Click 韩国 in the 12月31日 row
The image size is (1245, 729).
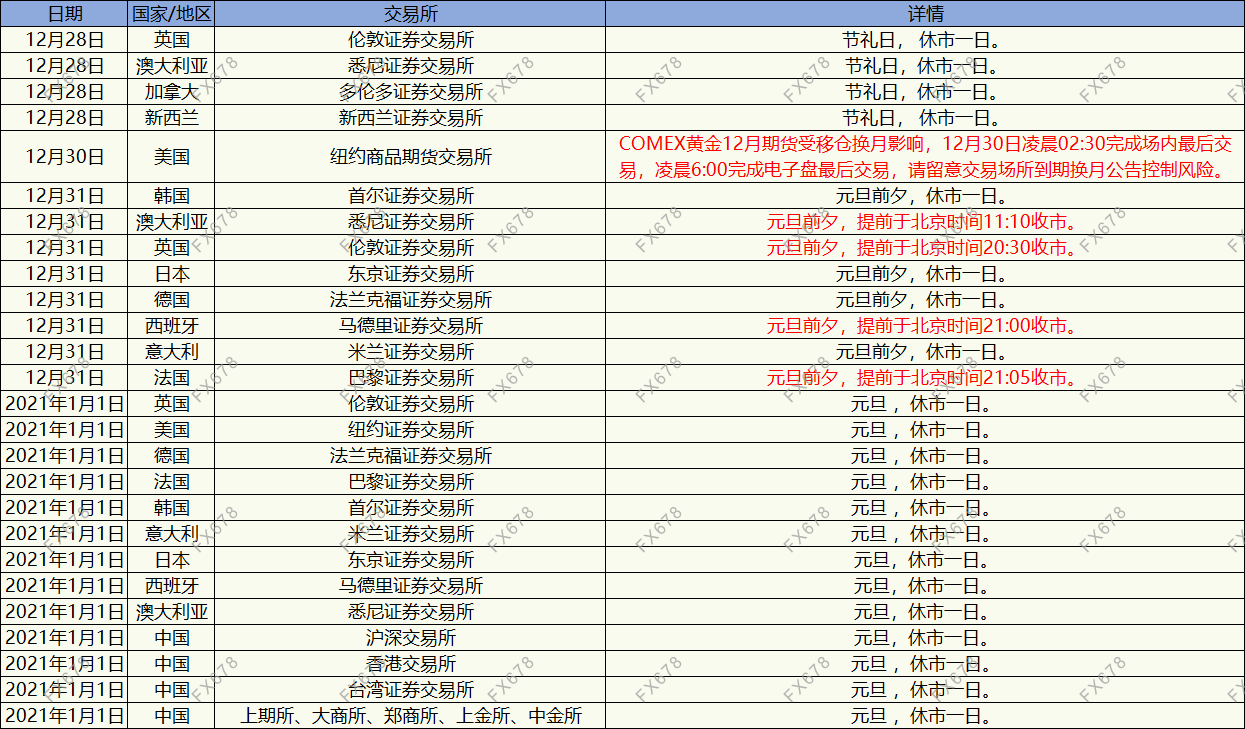tap(171, 196)
